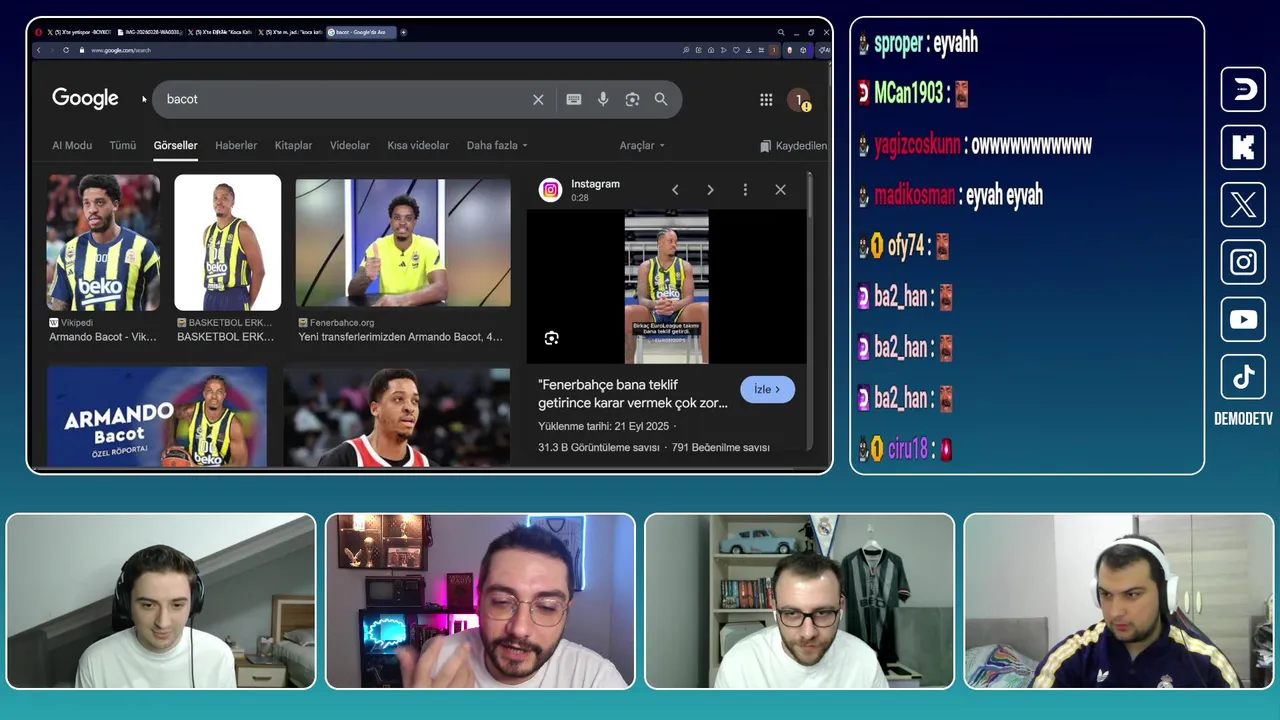Open "Fenerbahçe bana teklif getirince" title link
1280x720 pixels.
coord(633,393)
